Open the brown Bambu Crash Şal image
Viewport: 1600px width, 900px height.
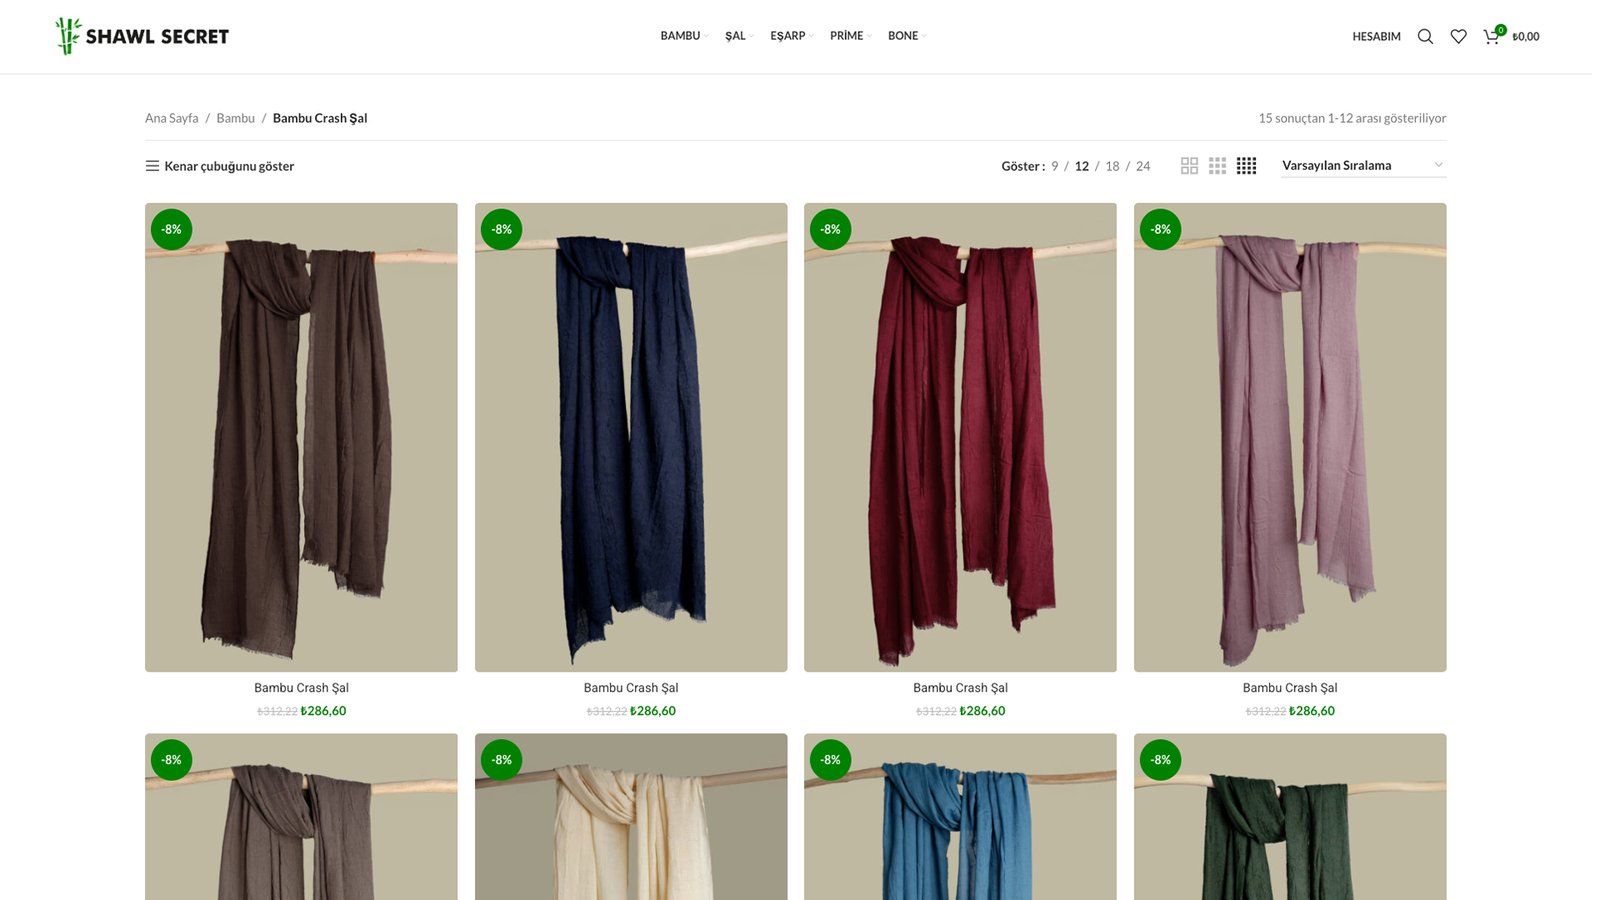pyautogui.click(x=301, y=437)
